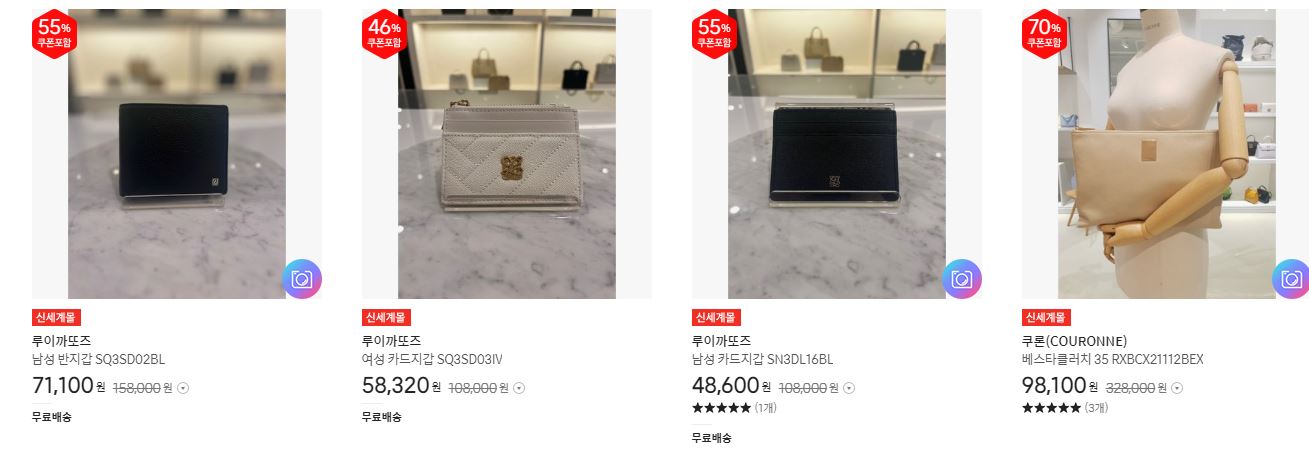Image resolution: width=1309 pixels, height=452 pixels.
Task: Click the 55% coupon badge on bifold wallet
Action: pyautogui.click(x=55, y=34)
